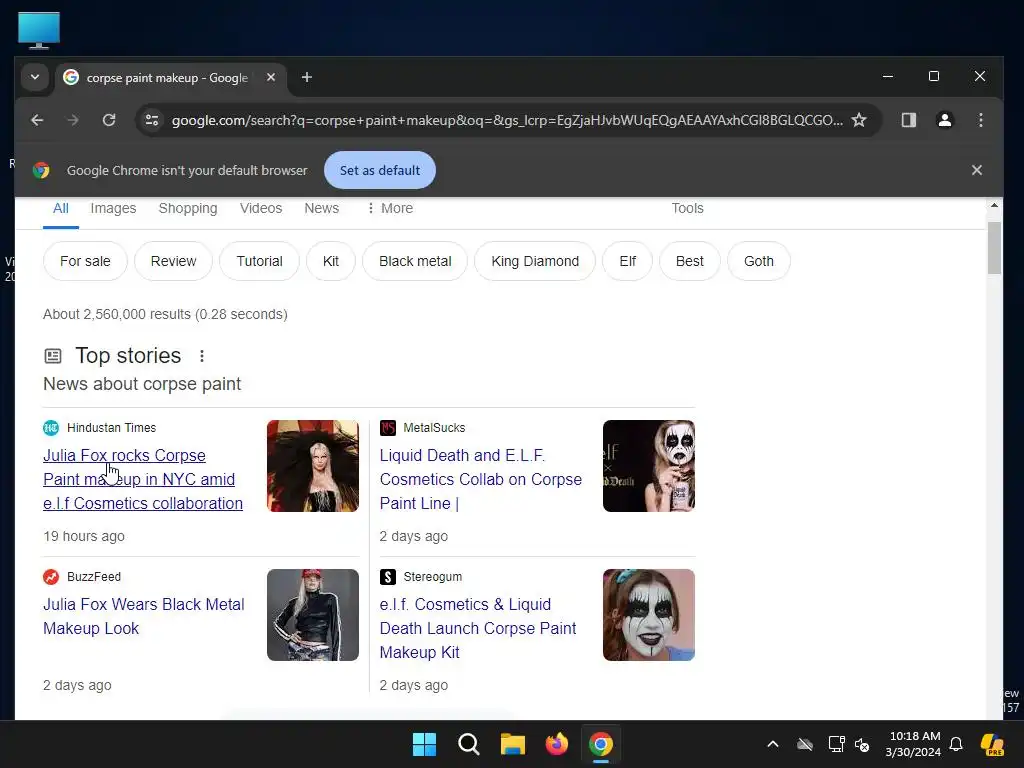This screenshot has width=1024, height=768.
Task: Click the address bar URL field
Action: pyautogui.click(x=507, y=120)
